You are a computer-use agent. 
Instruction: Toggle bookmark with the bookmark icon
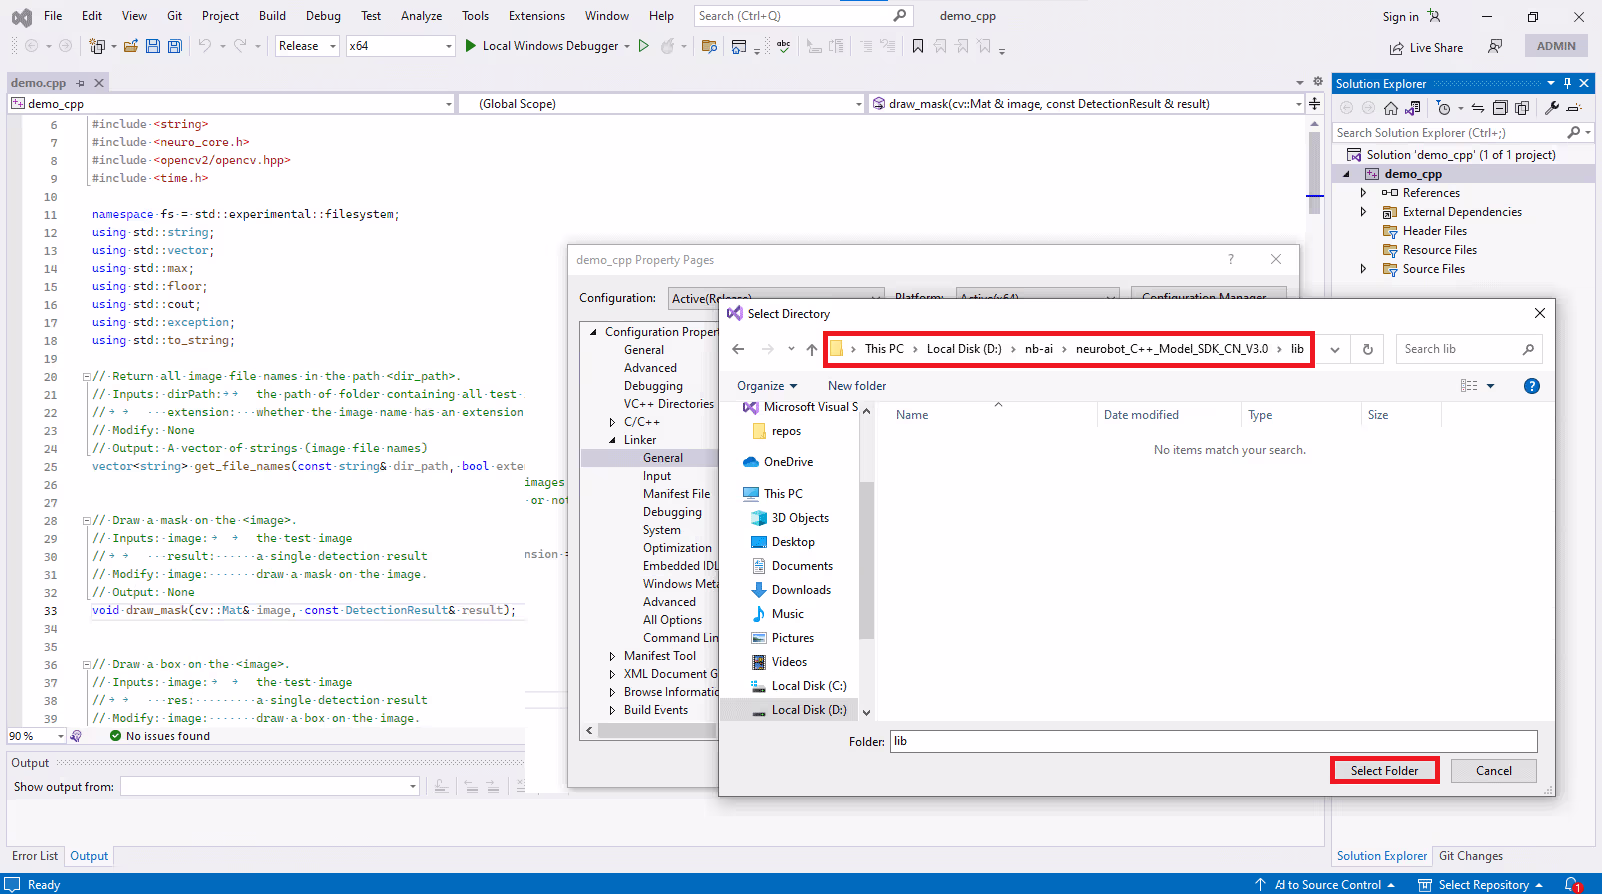pyautogui.click(x=917, y=46)
